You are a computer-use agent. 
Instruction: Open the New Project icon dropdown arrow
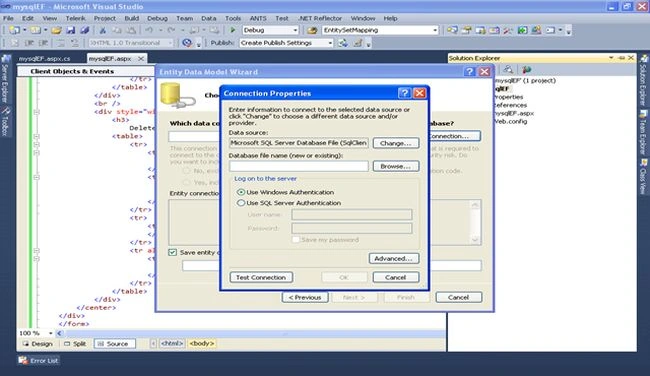(x=24, y=30)
